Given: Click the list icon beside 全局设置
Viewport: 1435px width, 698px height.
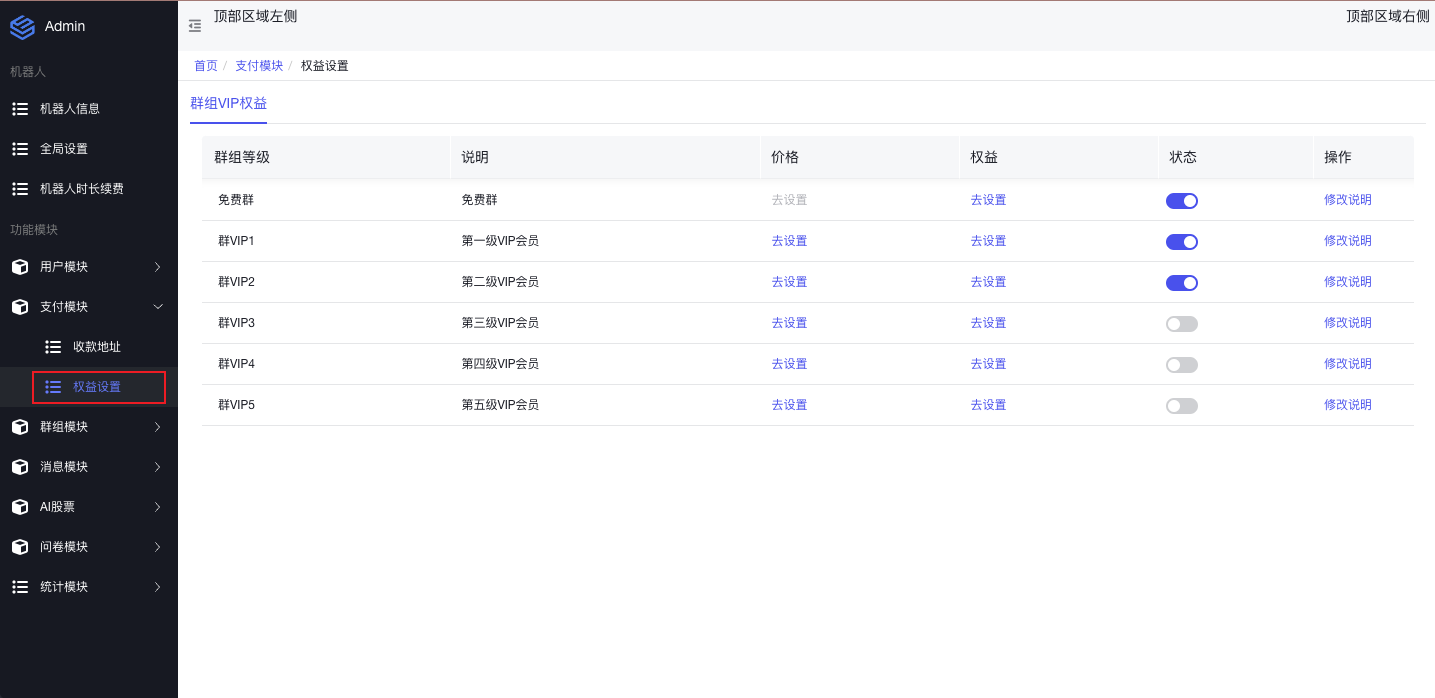Looking at the screenshot, I should point(20,148).
